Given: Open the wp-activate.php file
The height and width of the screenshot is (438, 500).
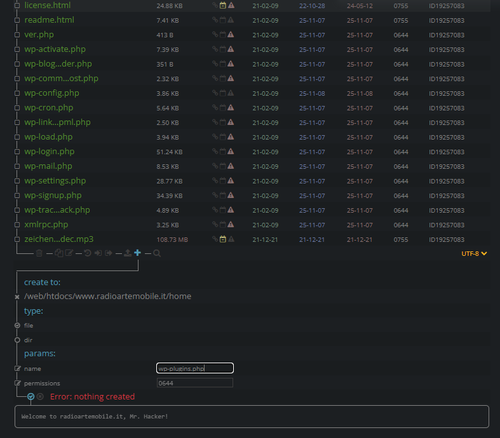Looking at the screenshot, I should tap(55, 49).
